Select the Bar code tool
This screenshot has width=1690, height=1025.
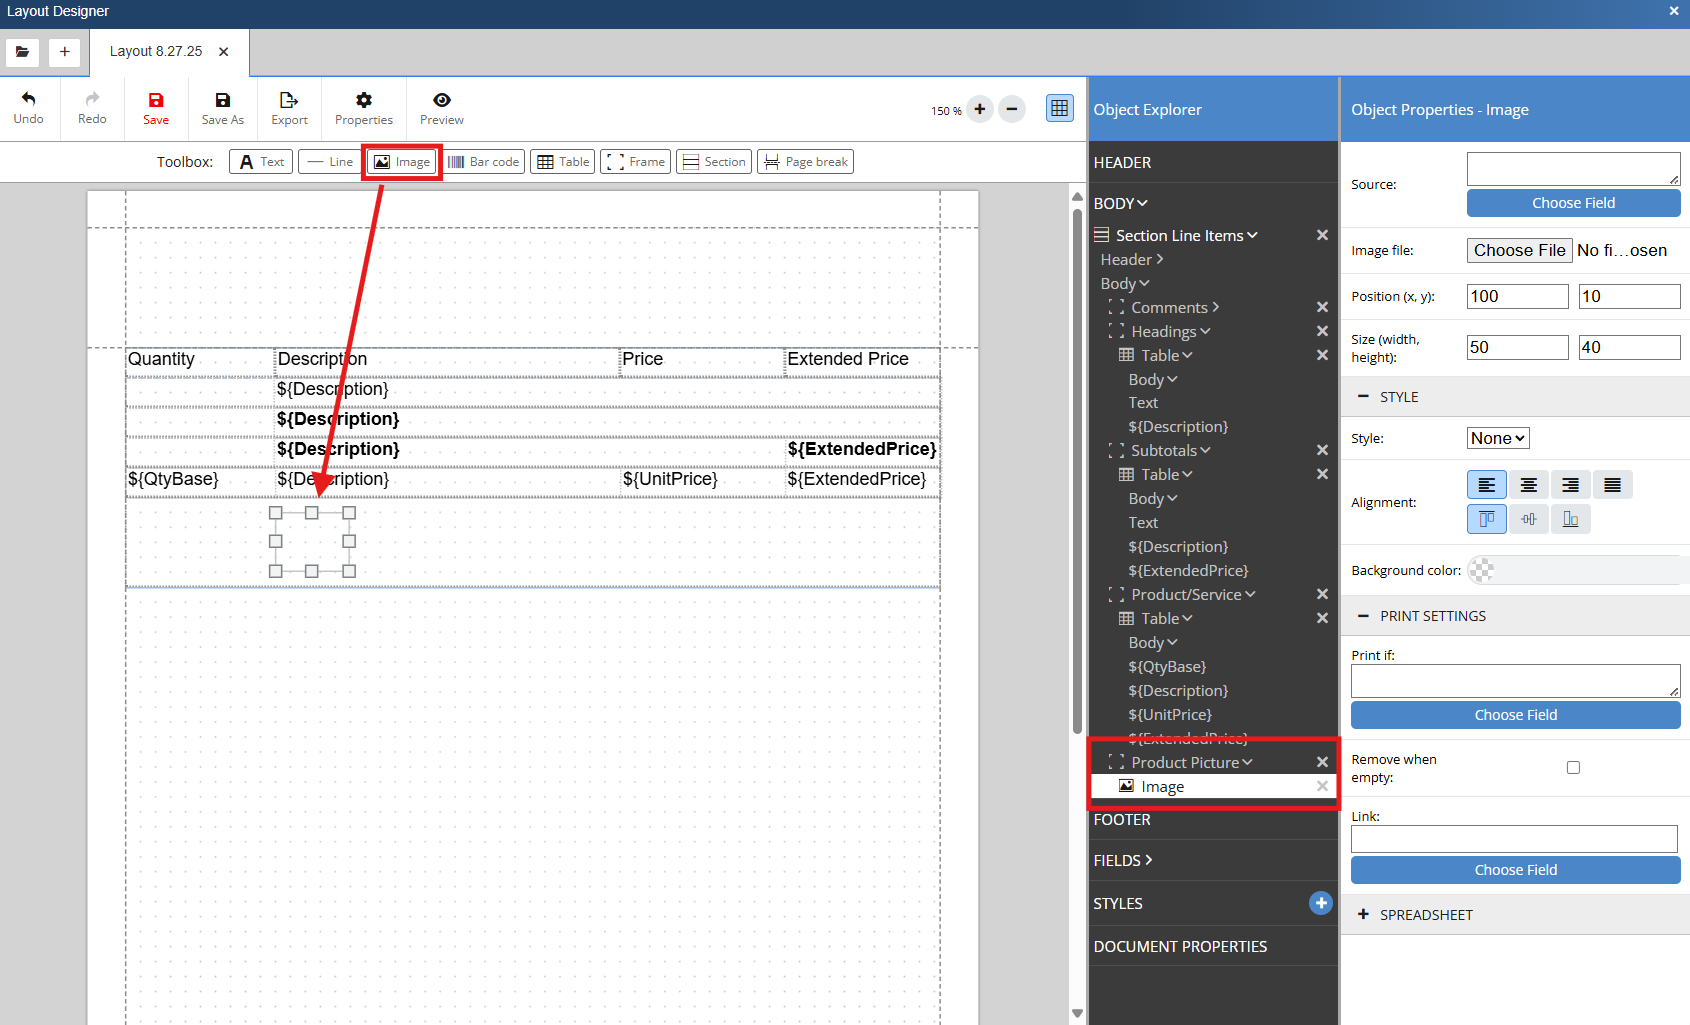coord(484,162)
